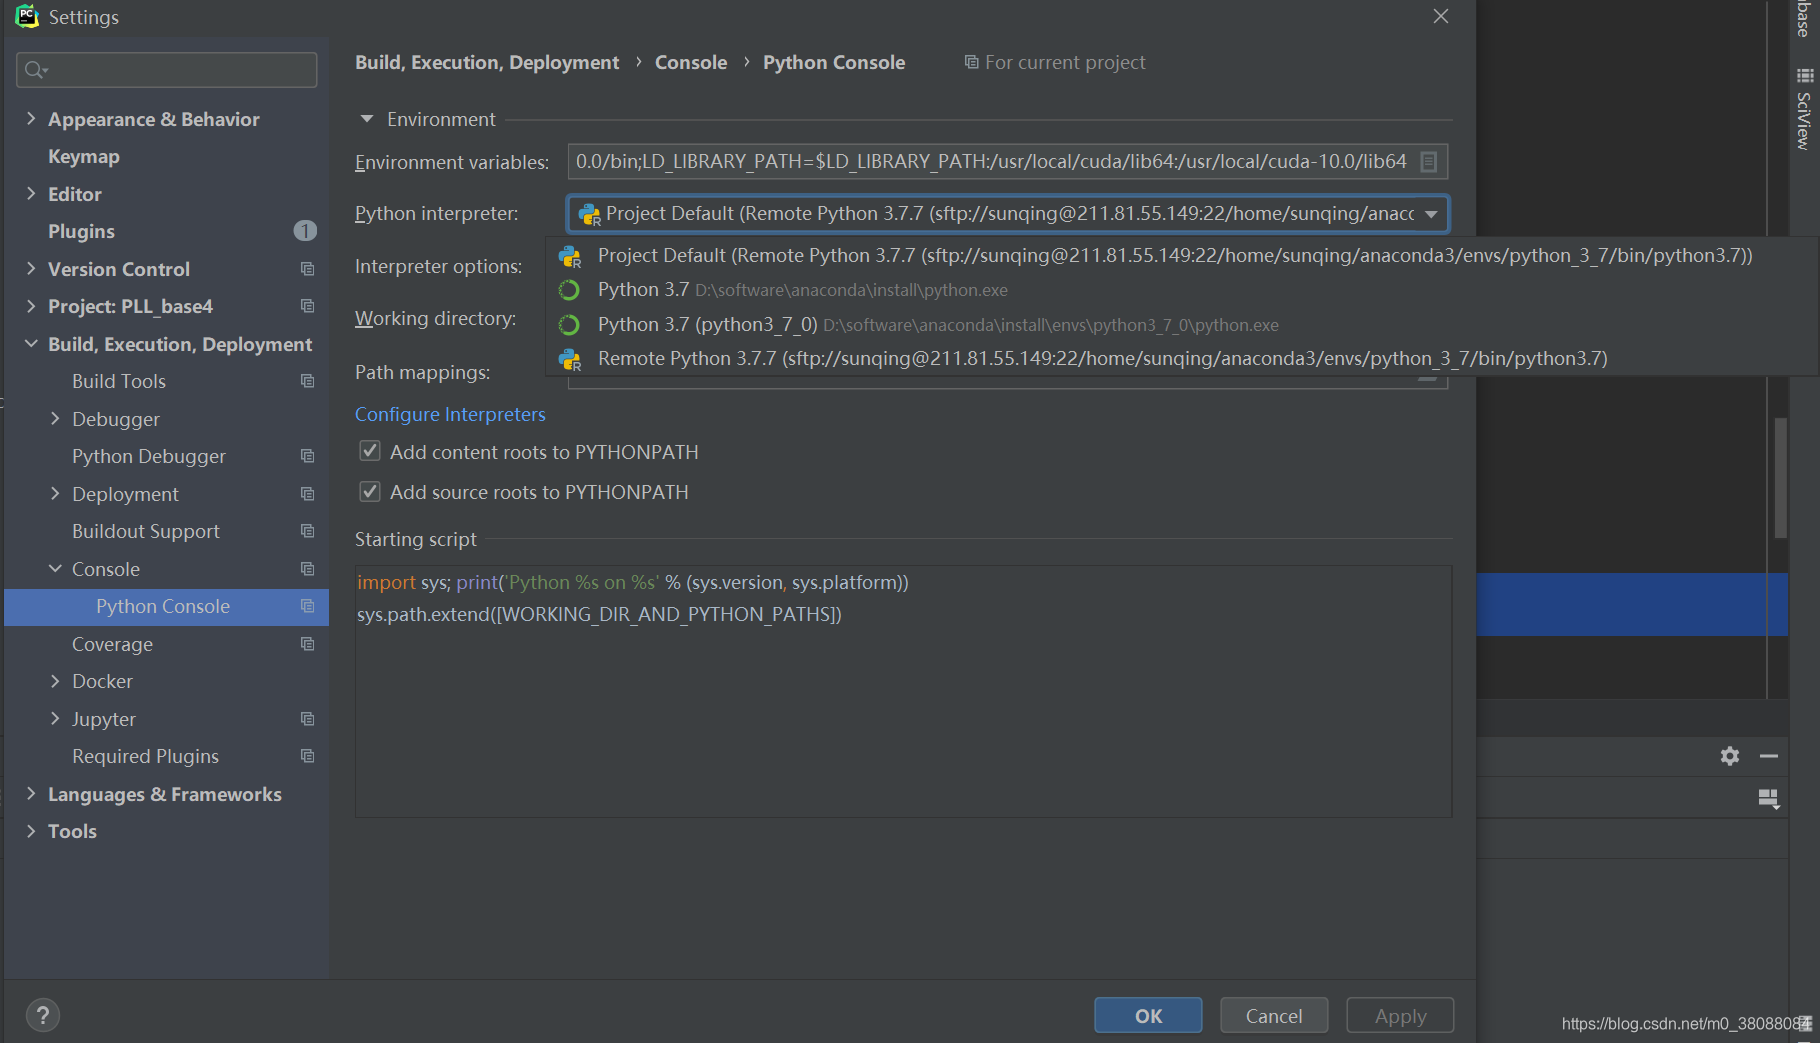This screenshot has width=1820, height=1043.
Task: Click the search magnifier icon in settings
Action: (x=36, y=69)
